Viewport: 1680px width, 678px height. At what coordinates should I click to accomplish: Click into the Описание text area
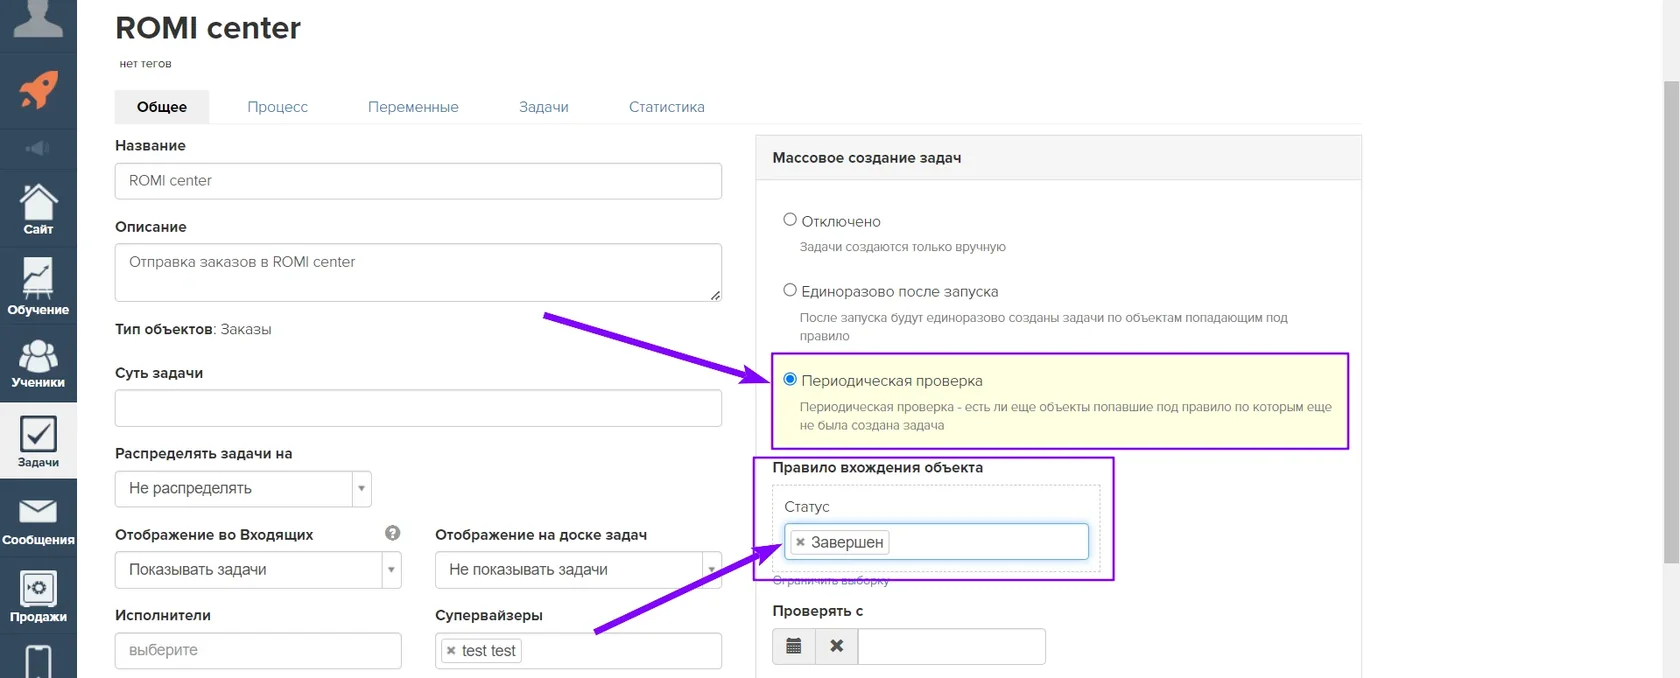pyautogui.click(x=418, y=272)
